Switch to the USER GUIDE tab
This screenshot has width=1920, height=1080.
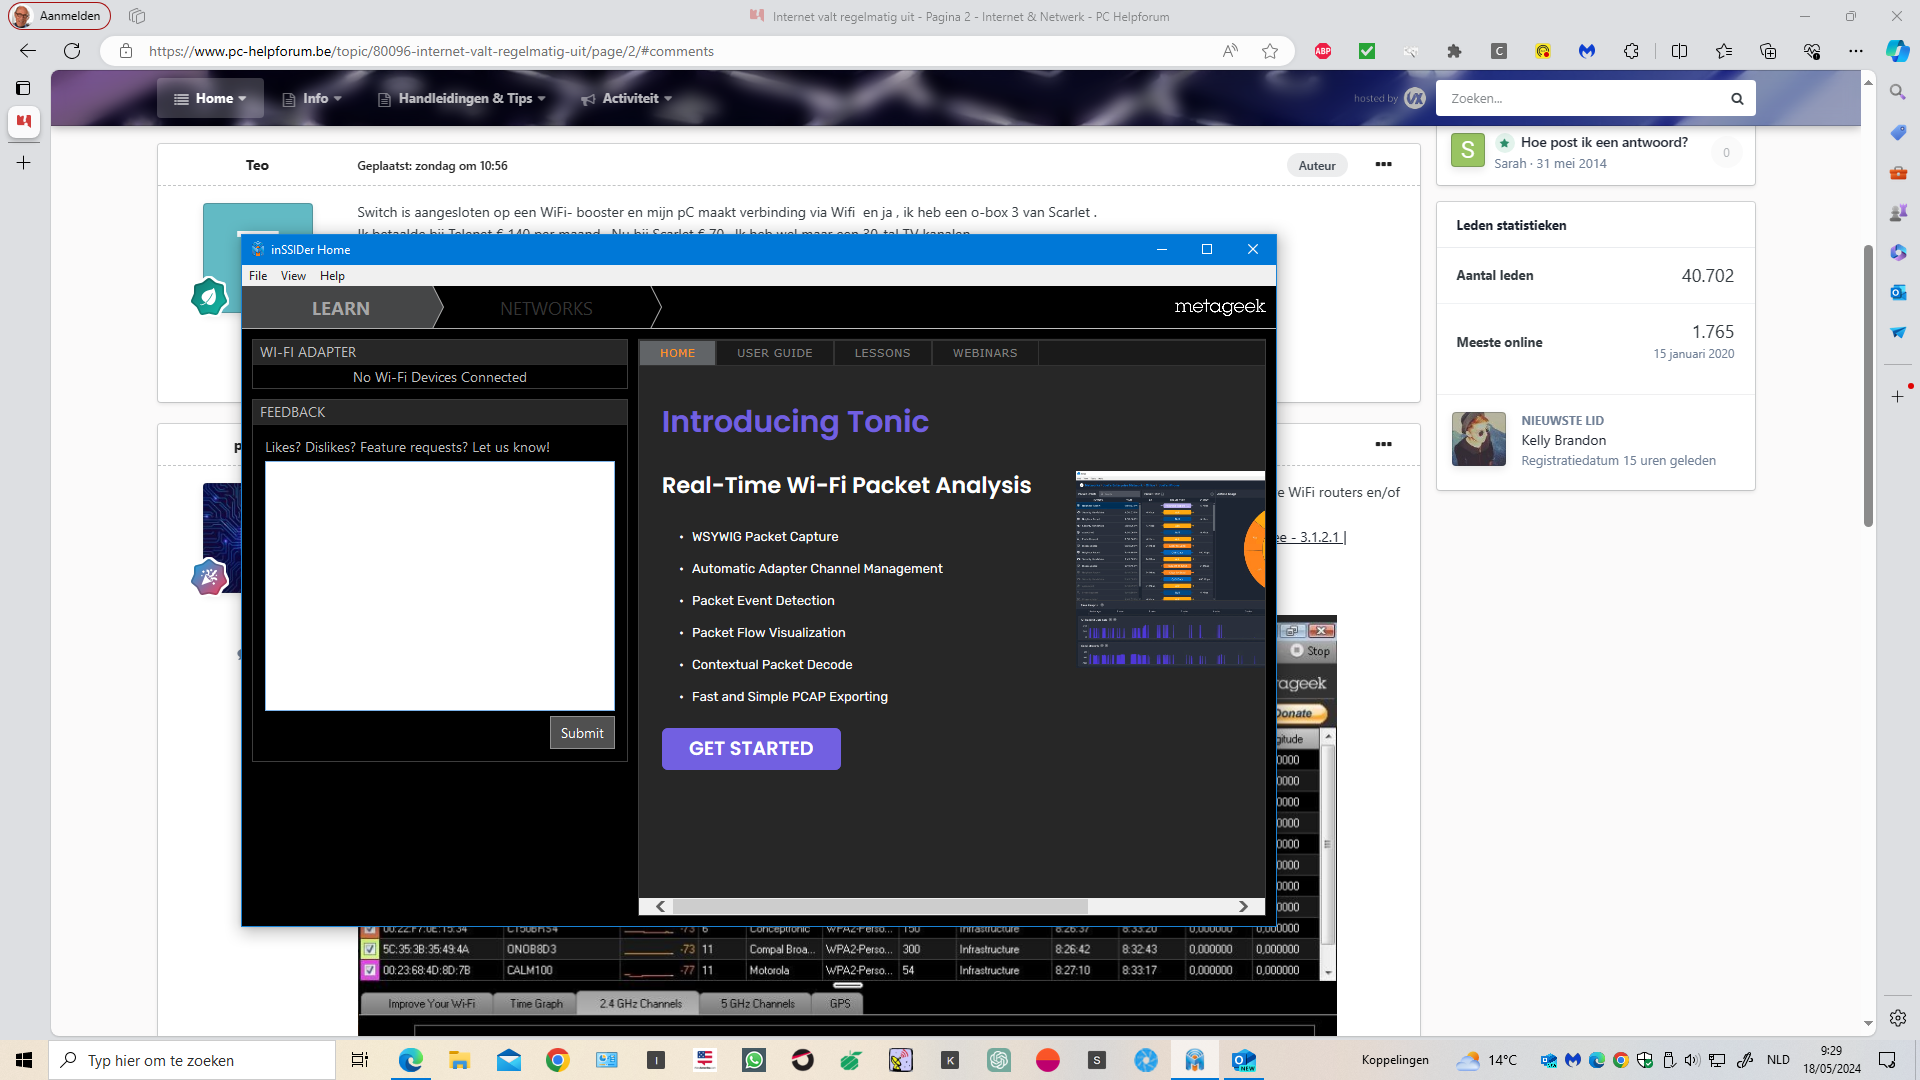coord(774,353)
